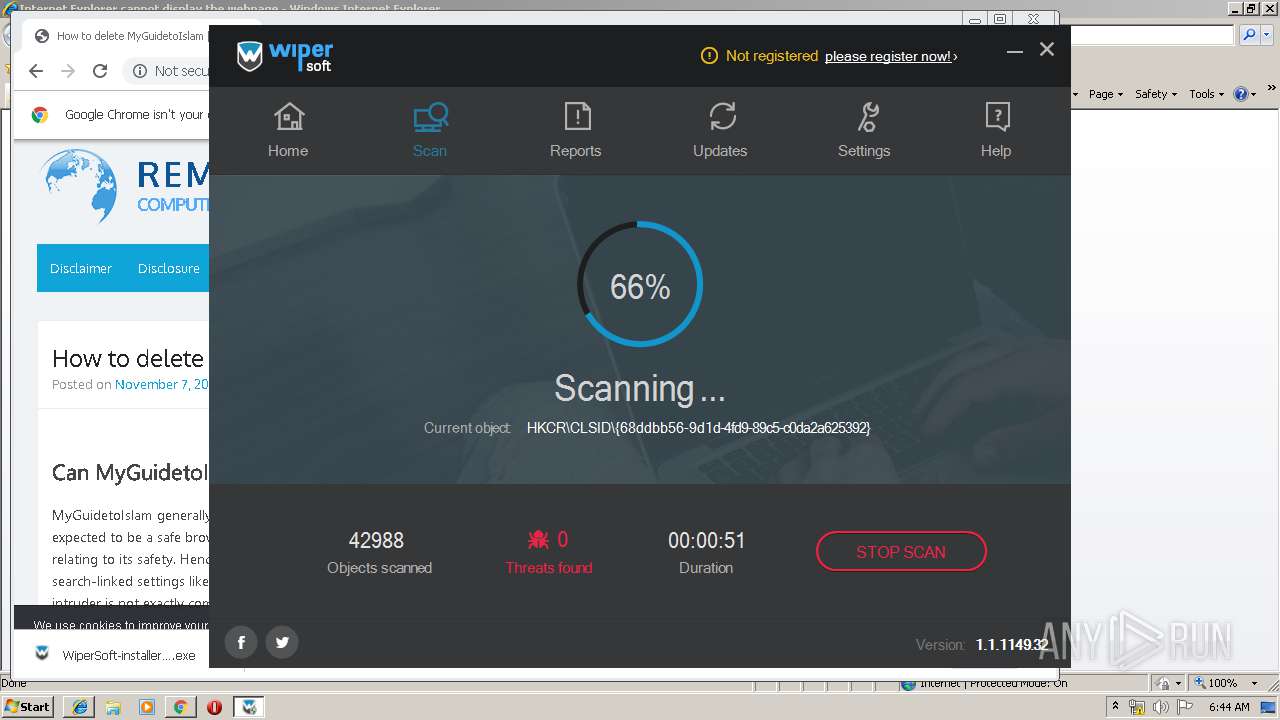This screenshot has height=720, width=1280.
Task: Click the 66% circular scan progress indicator
Action: 640,285
